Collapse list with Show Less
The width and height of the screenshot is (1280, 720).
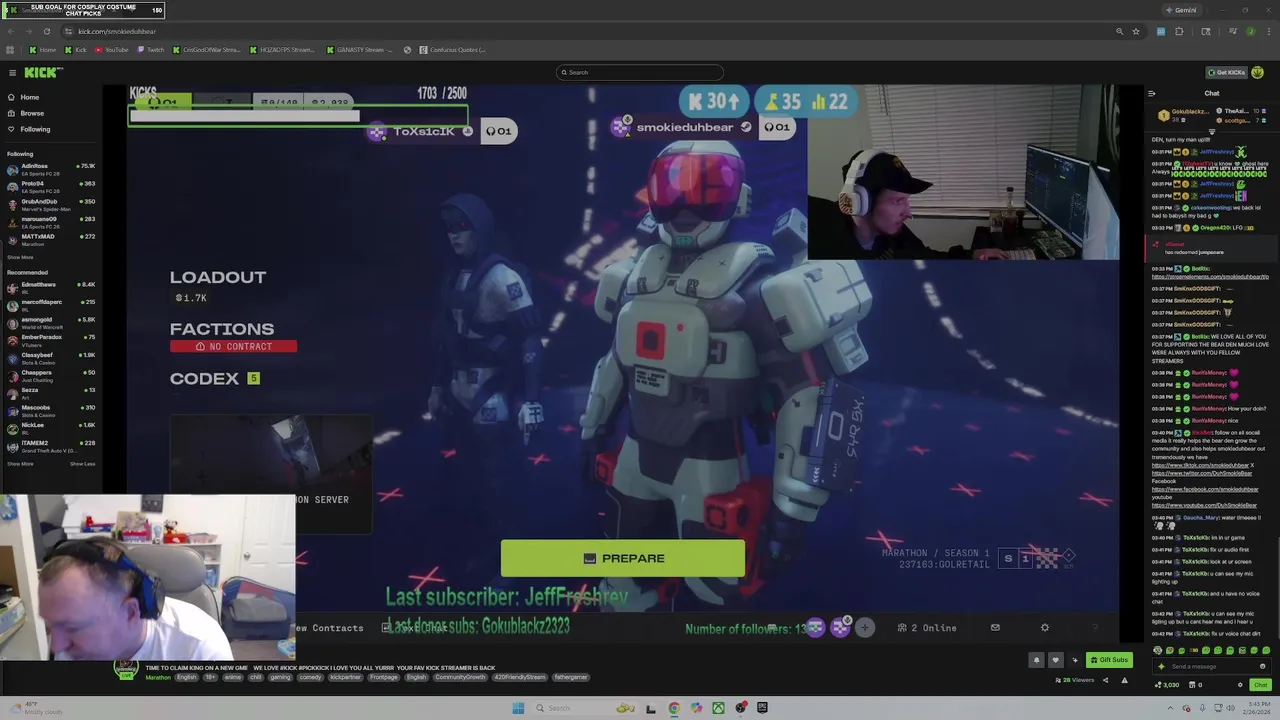pos(82,463)
